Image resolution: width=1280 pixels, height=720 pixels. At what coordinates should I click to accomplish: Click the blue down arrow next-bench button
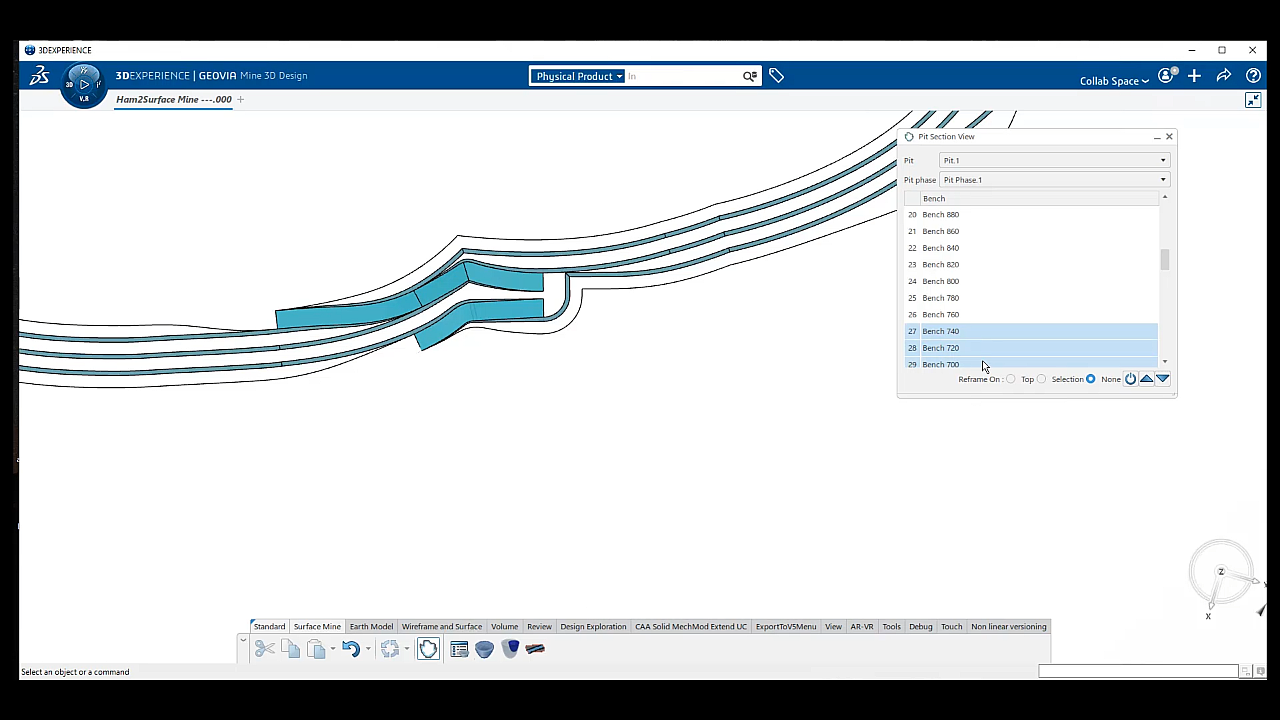[1162, 379]
